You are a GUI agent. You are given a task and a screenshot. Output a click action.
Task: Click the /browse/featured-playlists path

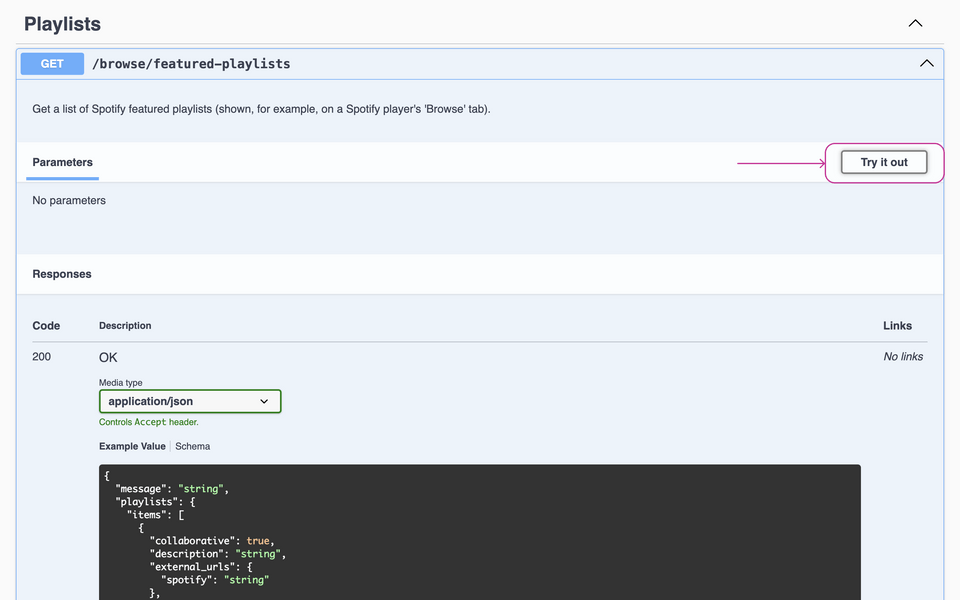coord(191,64)
